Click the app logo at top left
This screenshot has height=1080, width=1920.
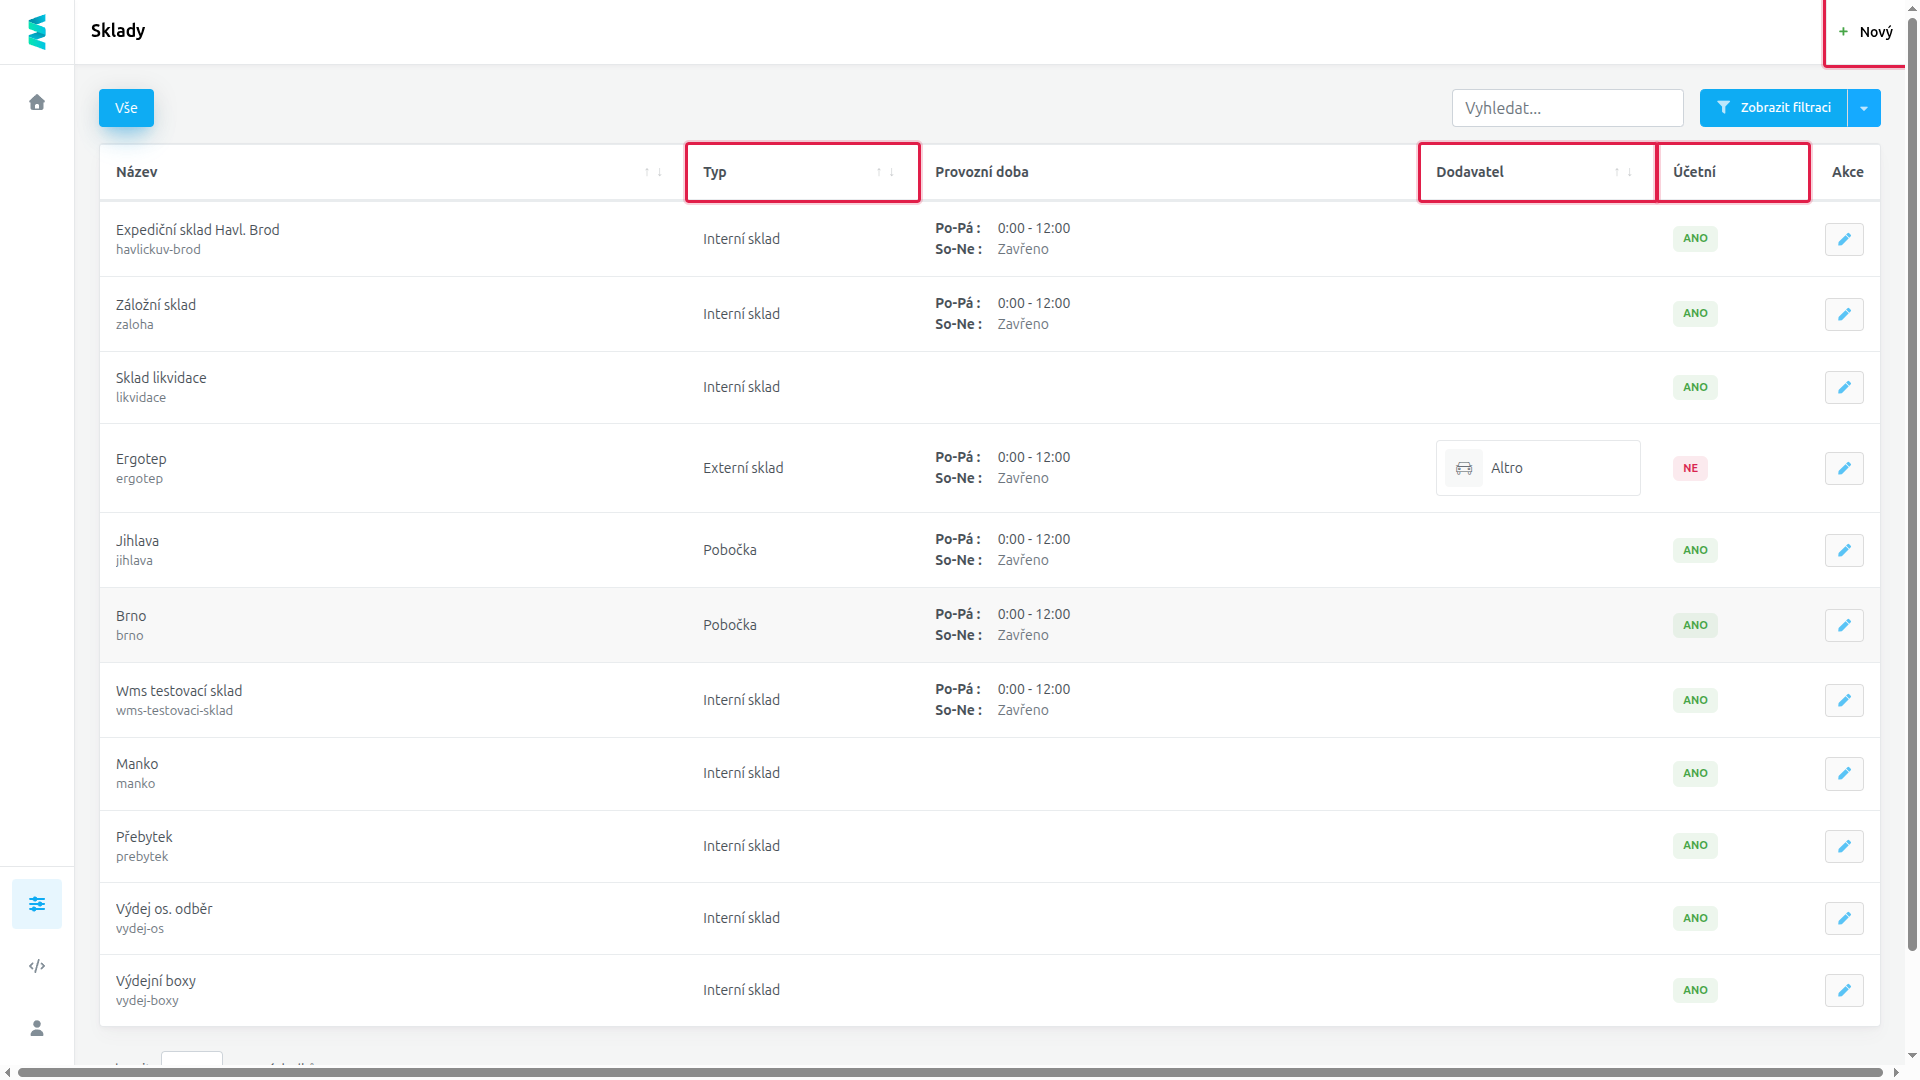(x=37, y=32)
